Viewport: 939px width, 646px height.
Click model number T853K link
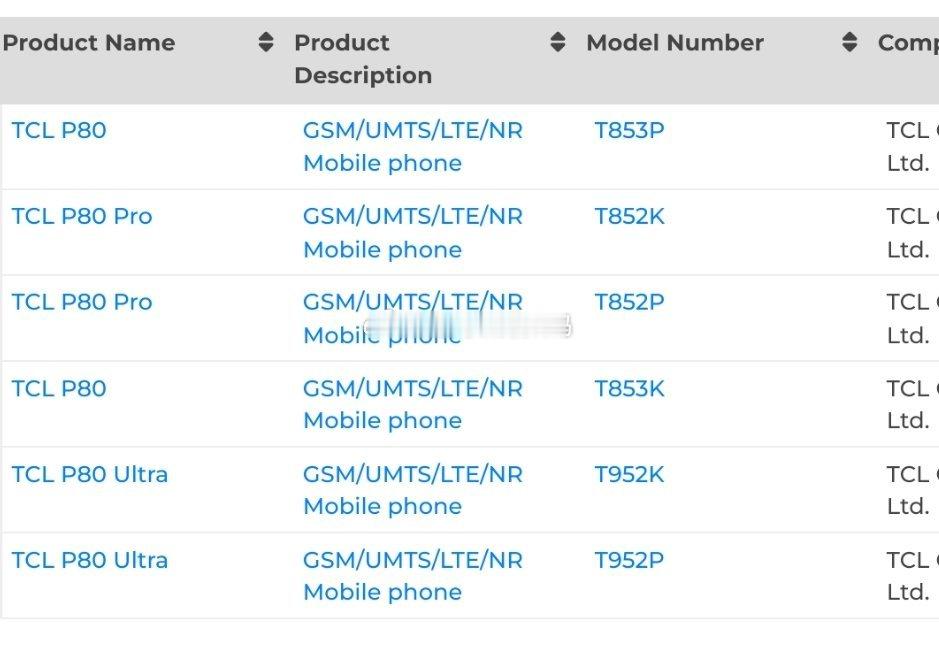(629, 389)
